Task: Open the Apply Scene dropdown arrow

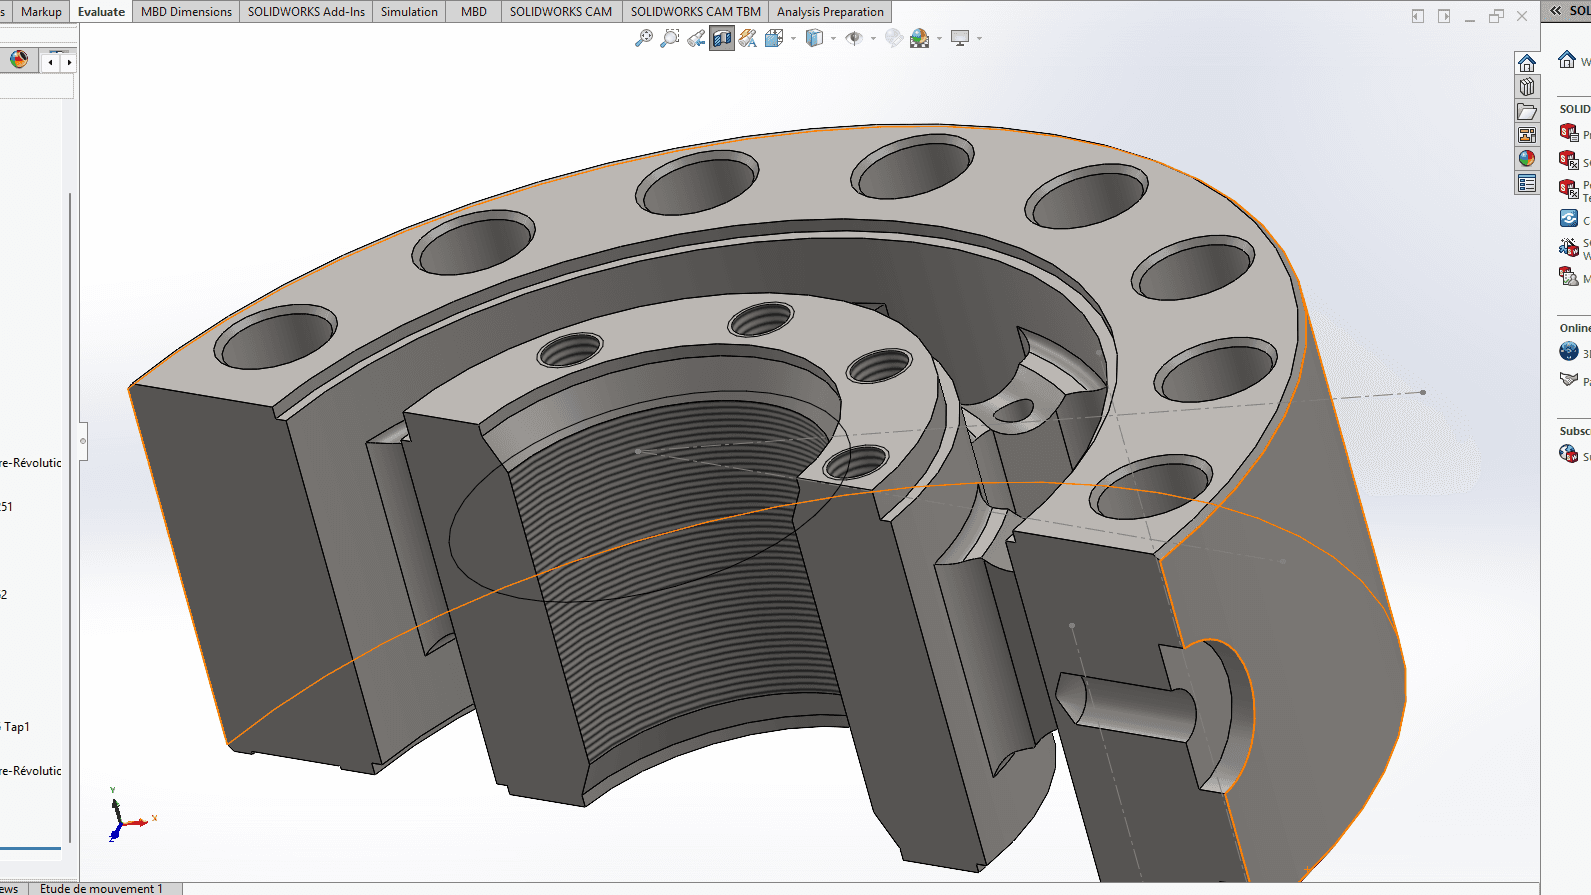Action: 939,39
